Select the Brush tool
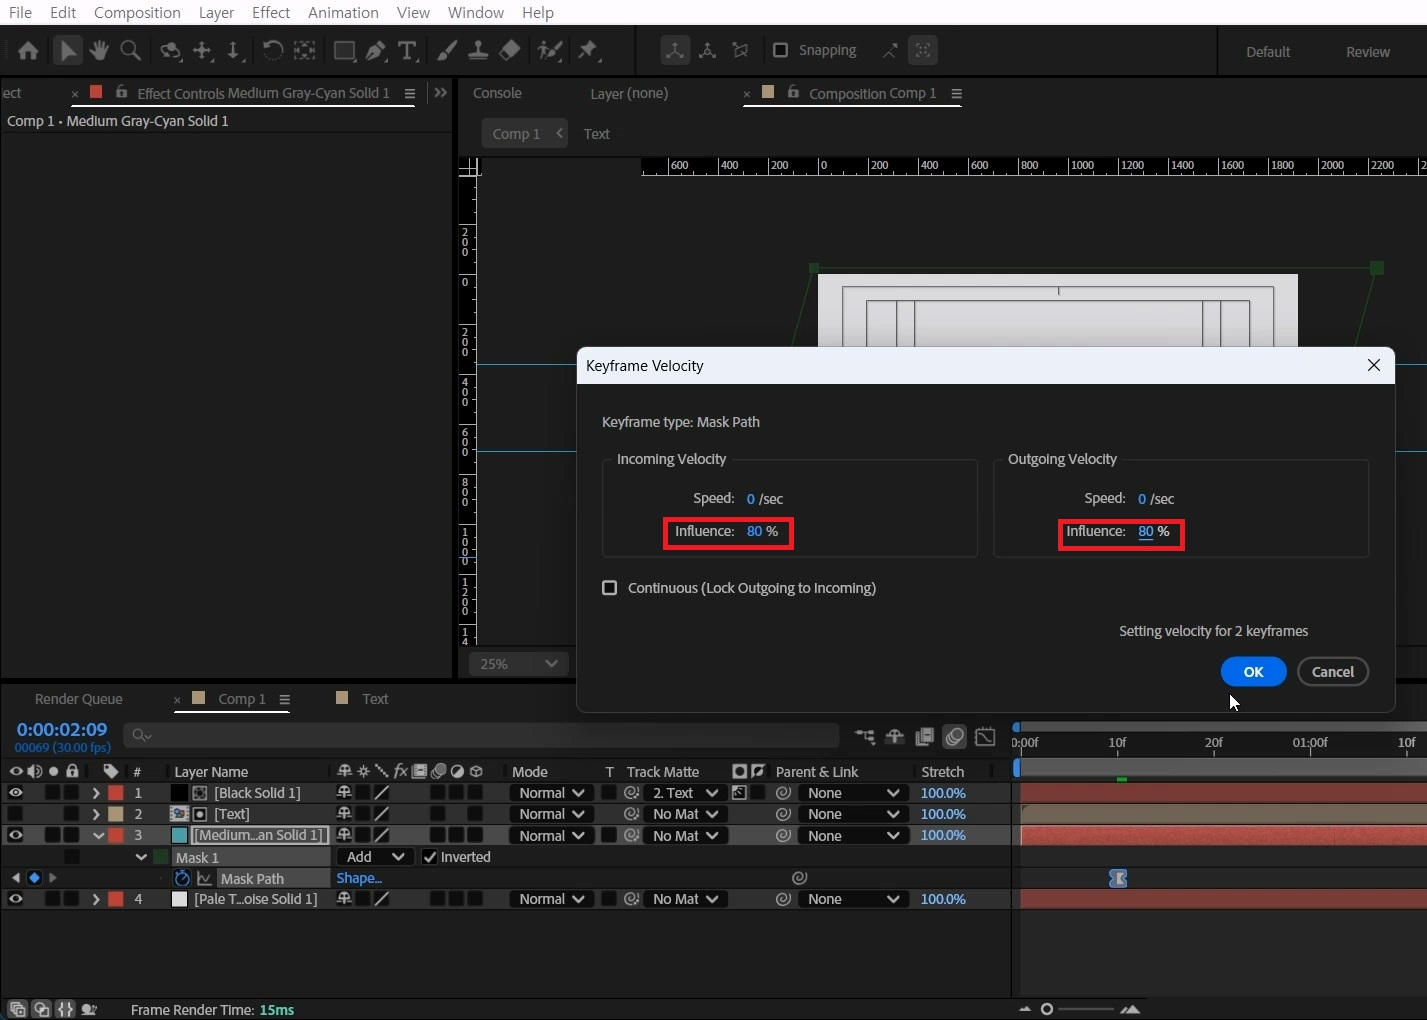The width and height of the screenshot is (1427, 1020). point(447,50)
